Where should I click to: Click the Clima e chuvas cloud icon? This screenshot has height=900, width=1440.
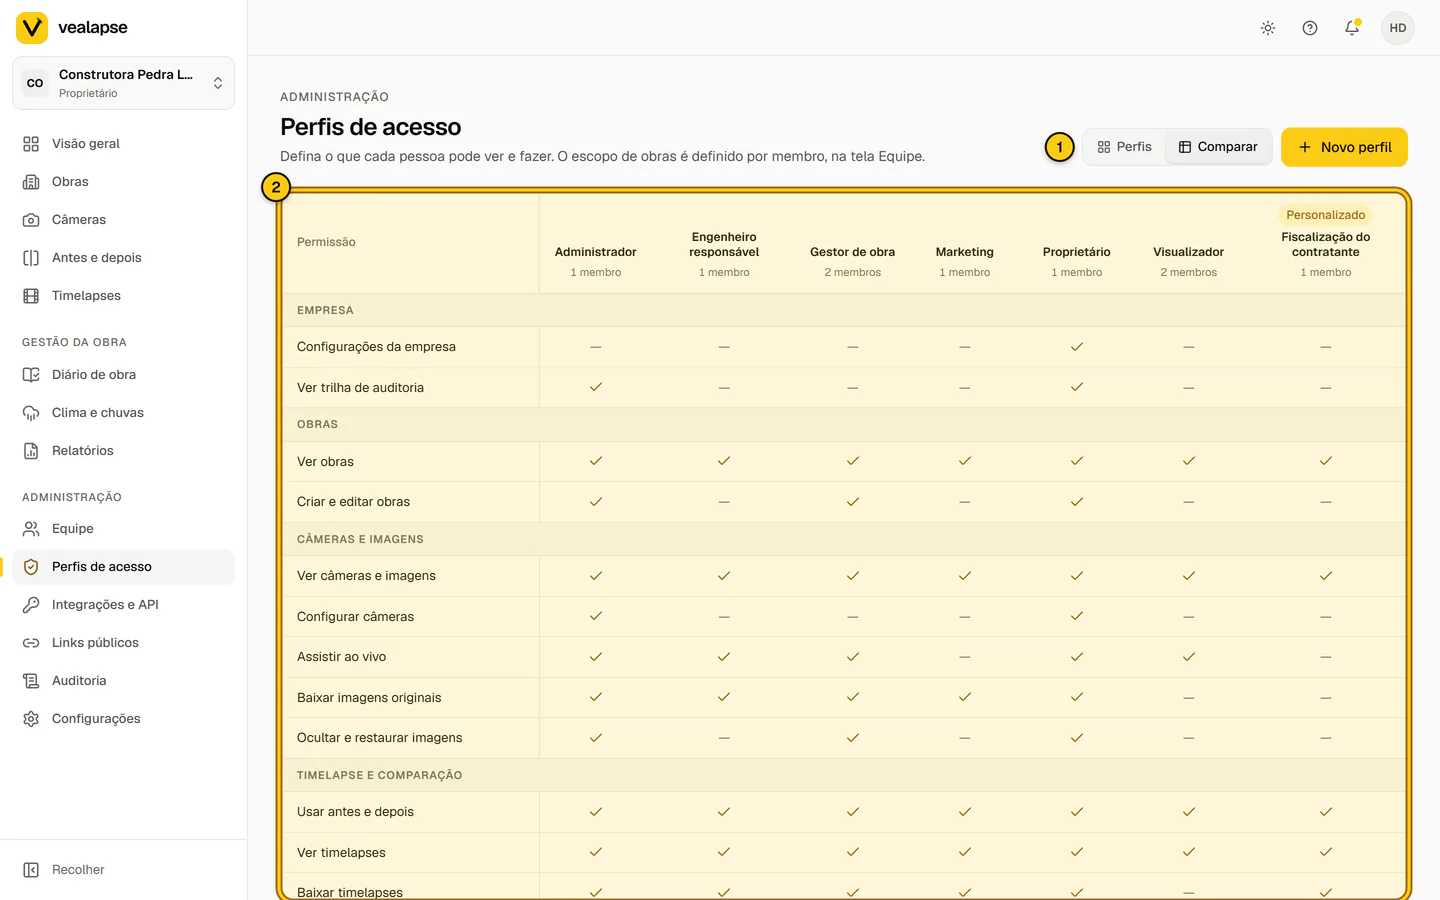[31, 413]
